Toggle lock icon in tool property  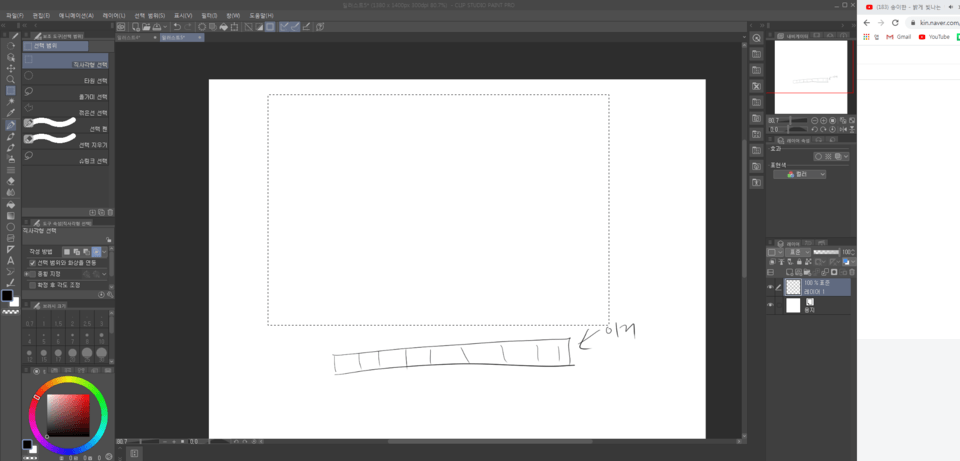pyautogui.click(x=108, y=239)
